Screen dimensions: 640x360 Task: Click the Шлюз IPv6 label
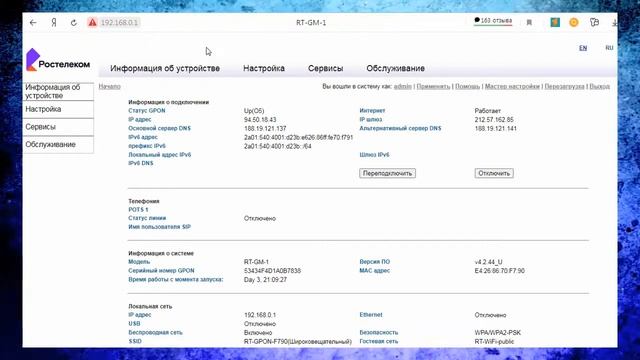point(374,155)
